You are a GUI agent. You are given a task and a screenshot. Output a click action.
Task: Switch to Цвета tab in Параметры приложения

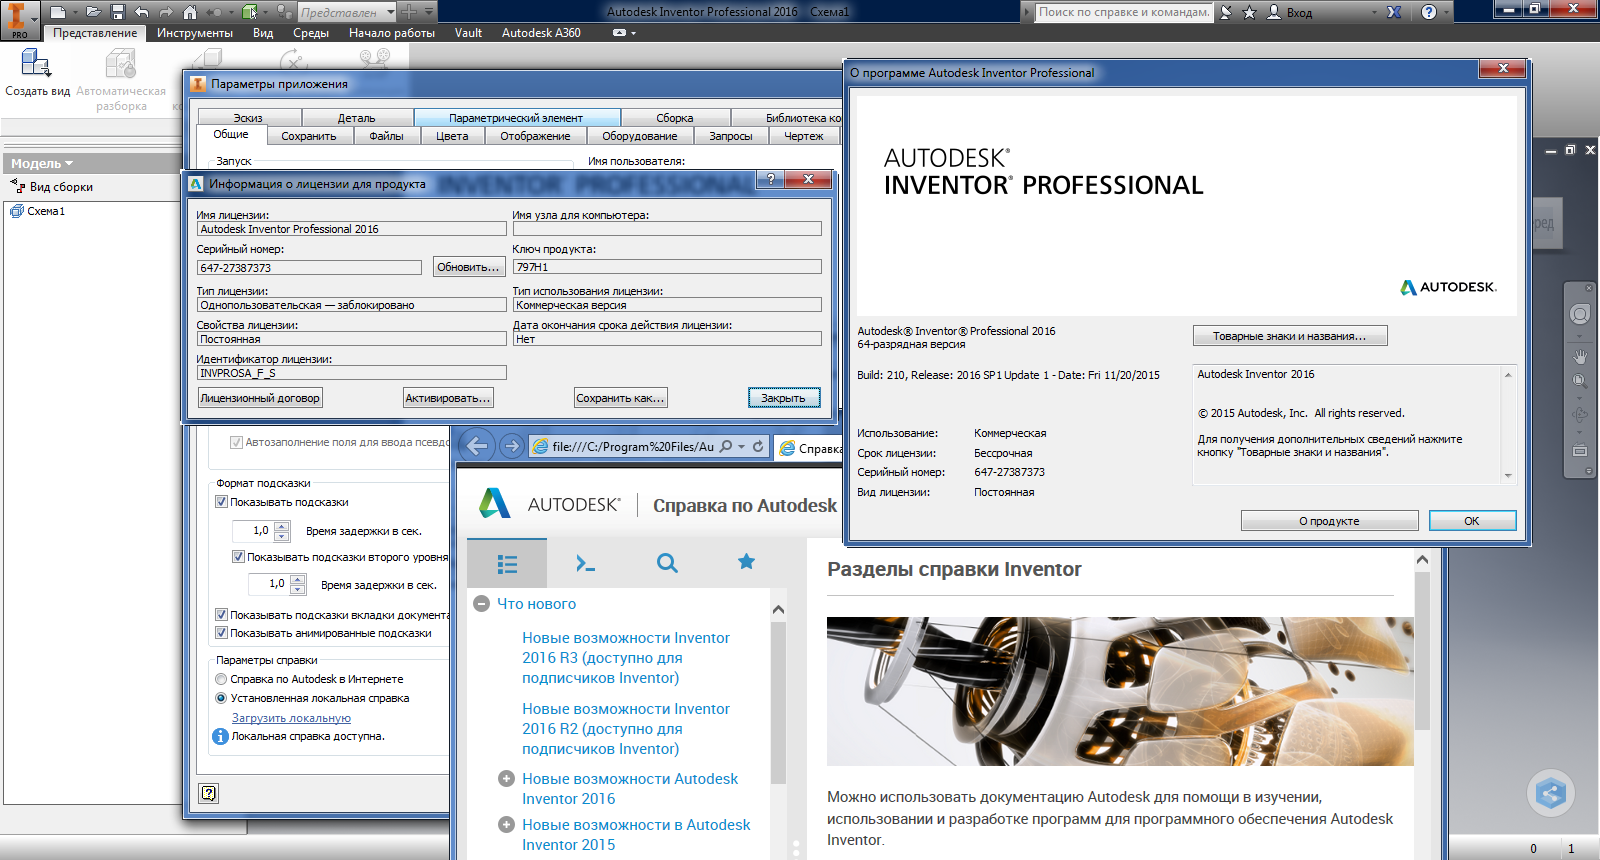(452, 136)
